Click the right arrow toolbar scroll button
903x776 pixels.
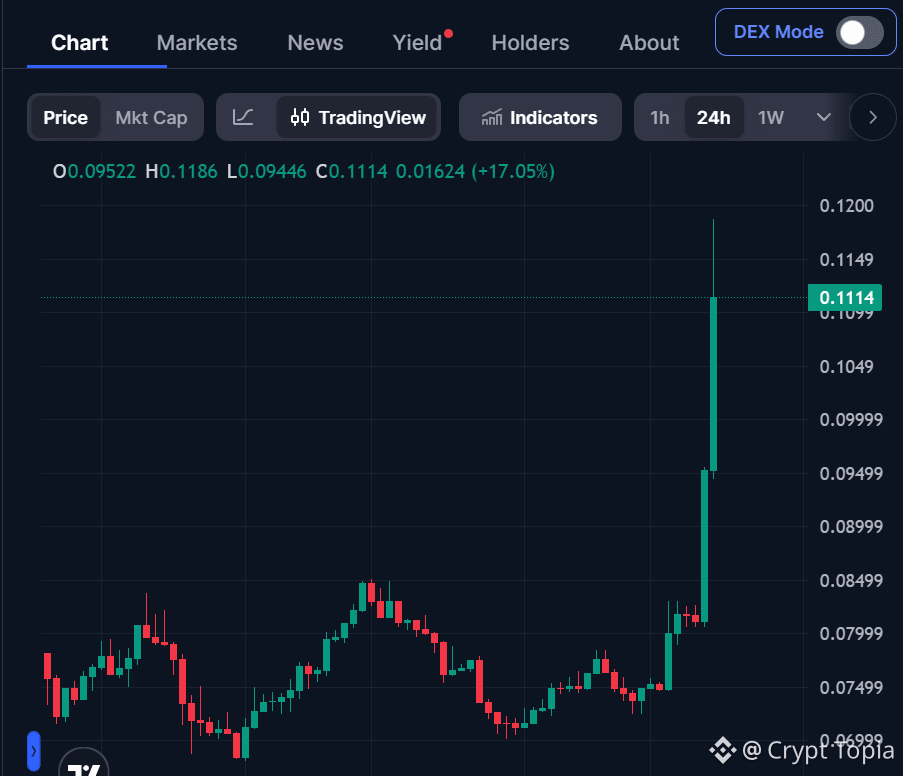pyautogui.click(x=873, y=118)
